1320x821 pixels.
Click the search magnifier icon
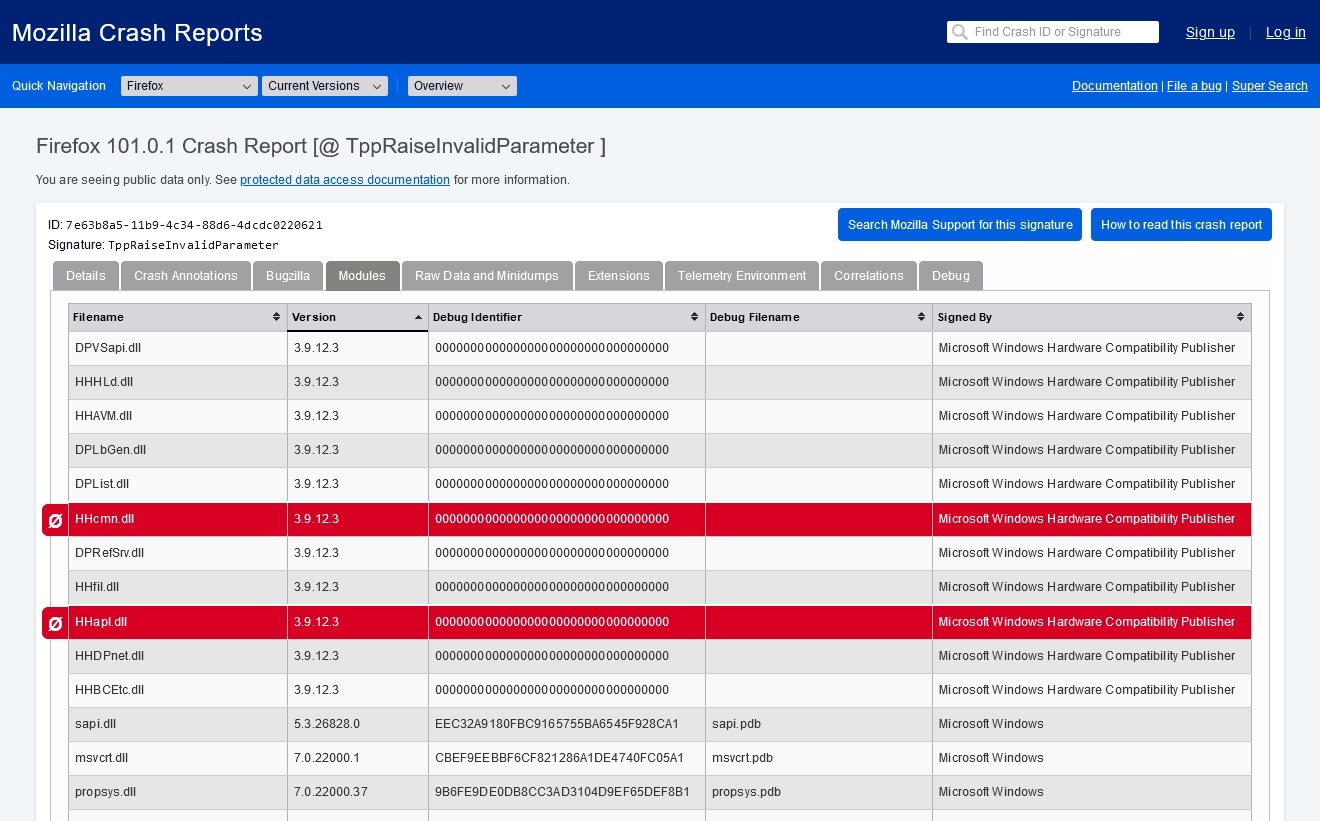960,32
